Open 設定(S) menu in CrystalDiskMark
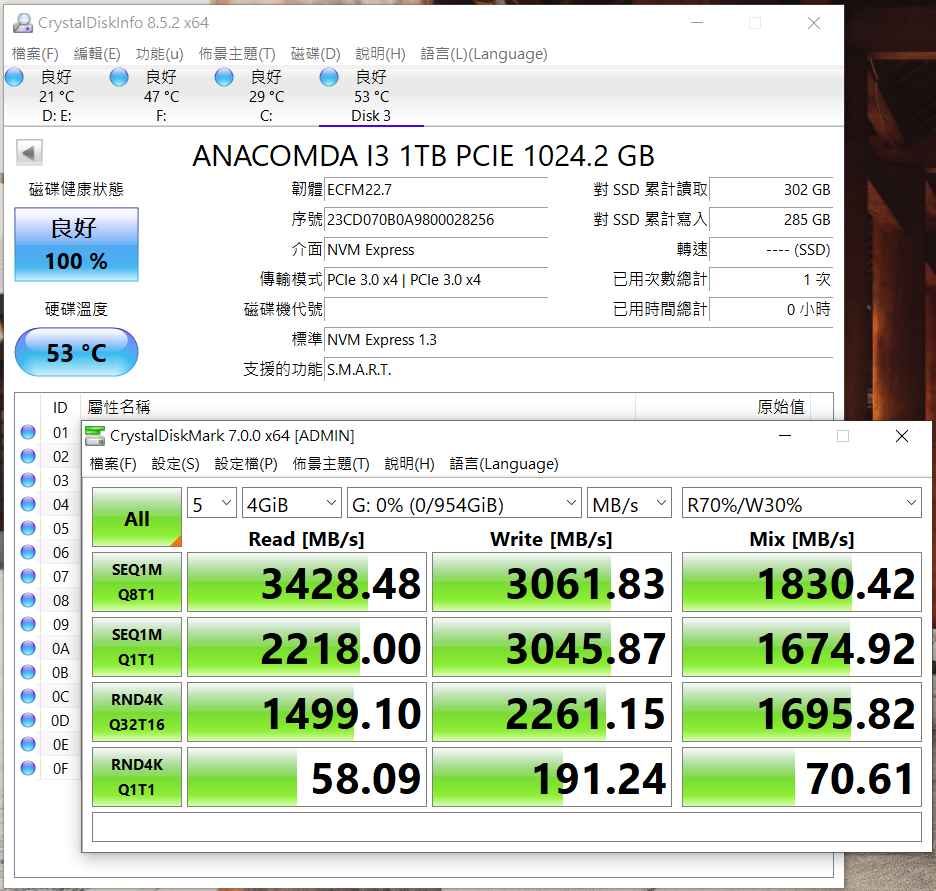936x891 pixels. click(x=176, y=464)
